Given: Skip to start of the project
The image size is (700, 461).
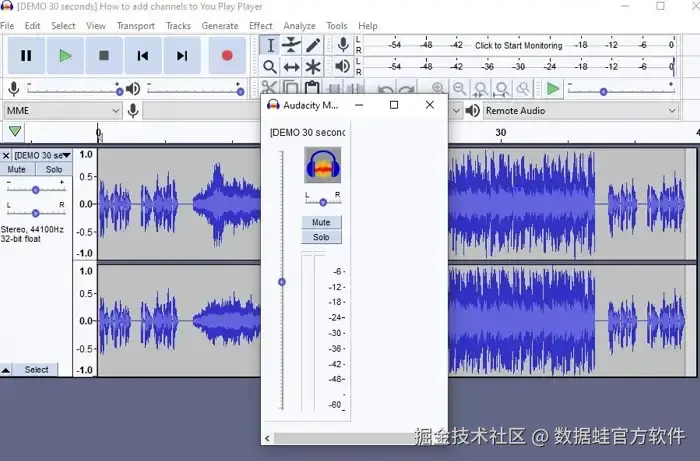Looking at the screenshot, I should click(x=143, y=55).
